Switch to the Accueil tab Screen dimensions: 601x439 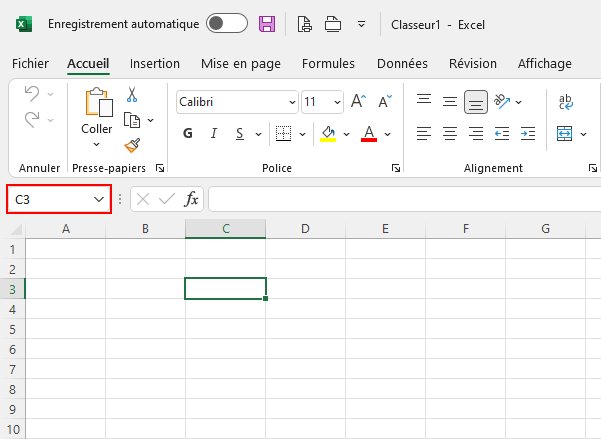88,64
